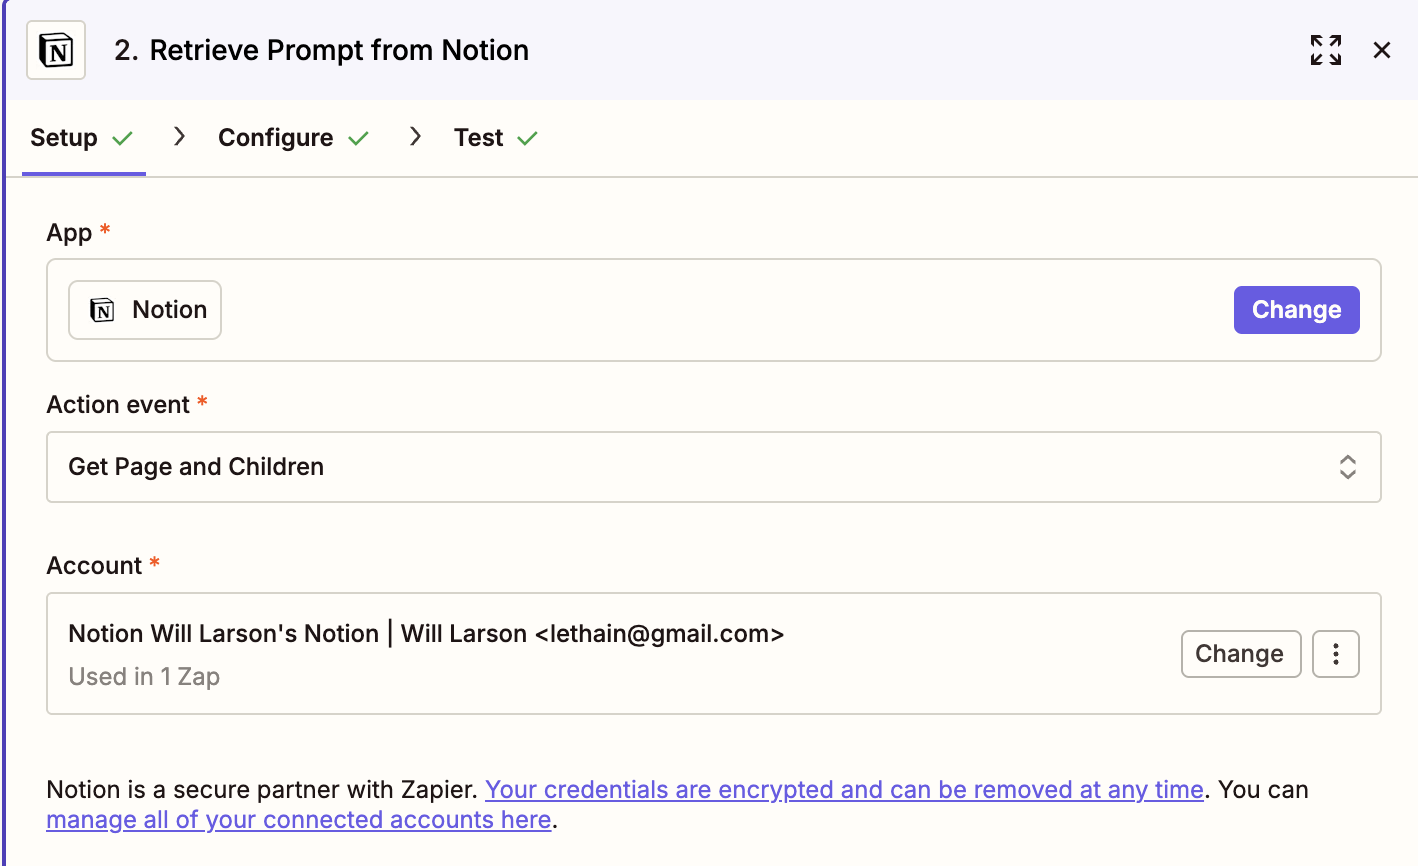Screen dimensions: 1418x866
Task: Expand the step panel to full screen
Action: (x=1326, y=50)
